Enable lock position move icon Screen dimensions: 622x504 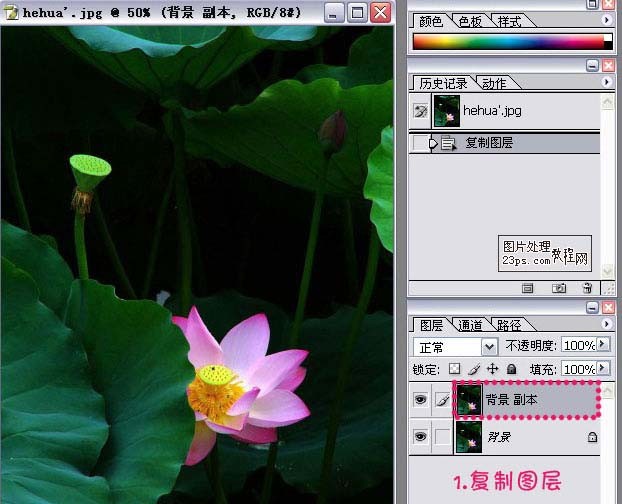point(492,369)
